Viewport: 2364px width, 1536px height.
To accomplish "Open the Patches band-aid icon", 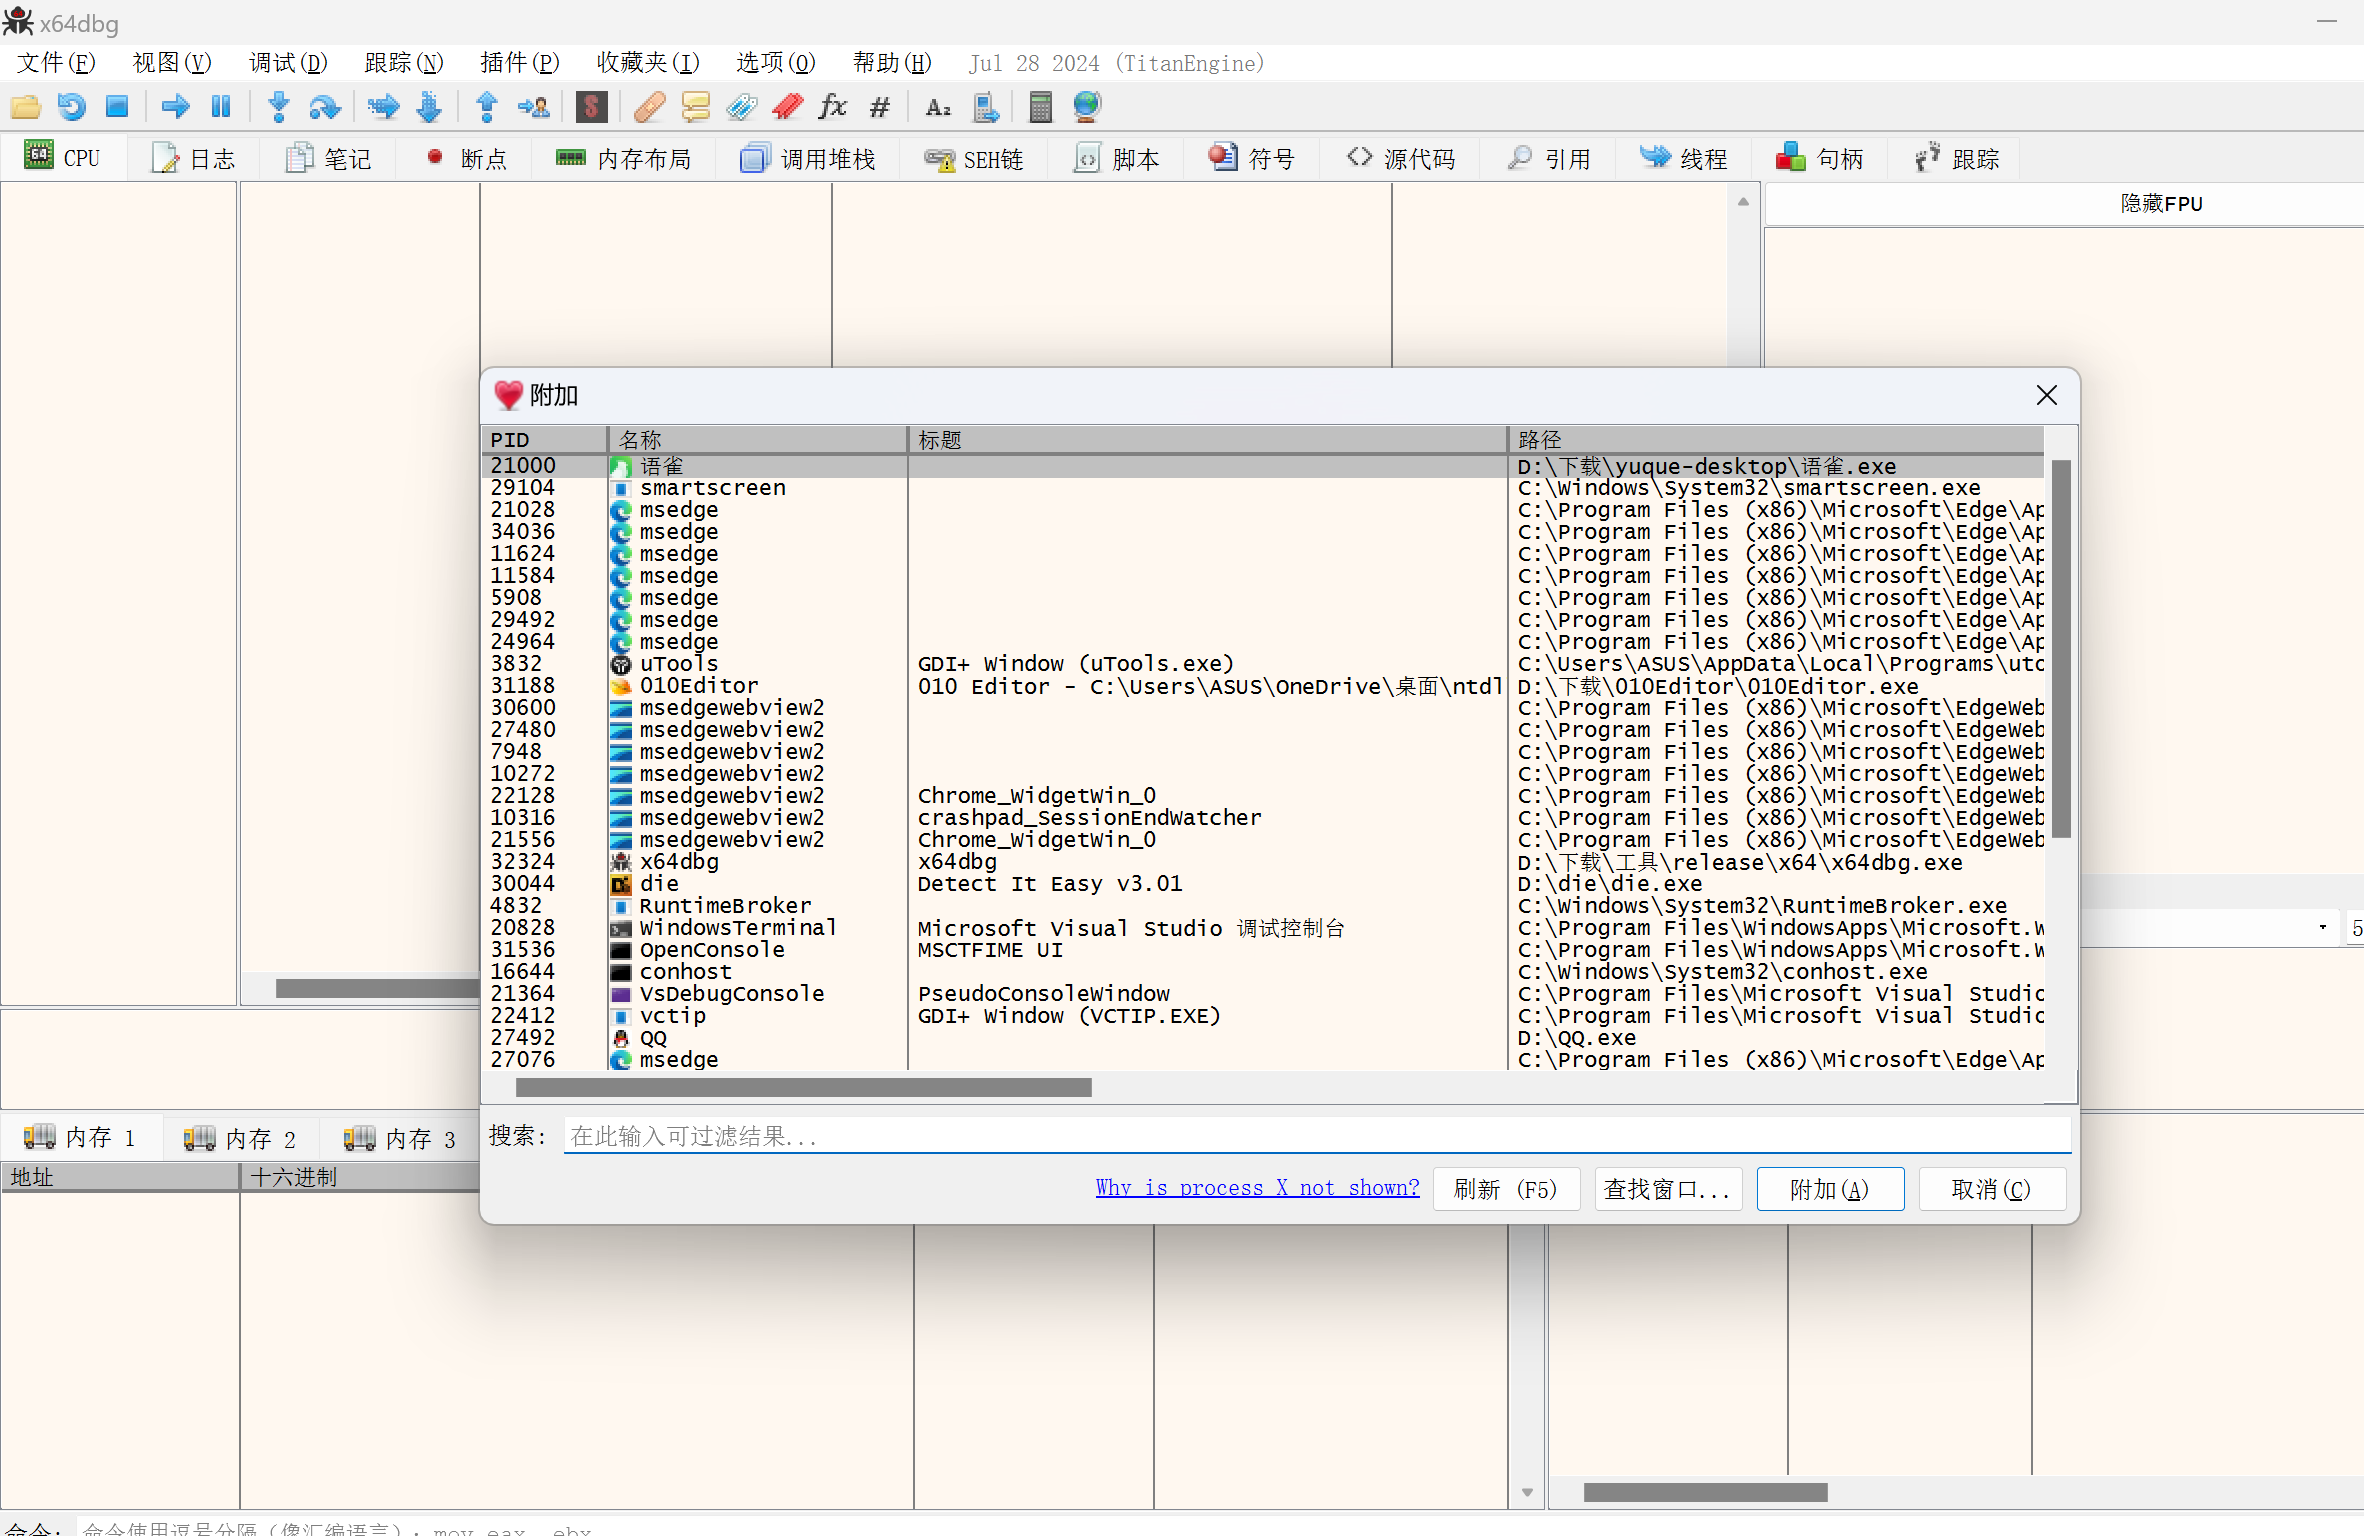I will click(x=649, y=107).
